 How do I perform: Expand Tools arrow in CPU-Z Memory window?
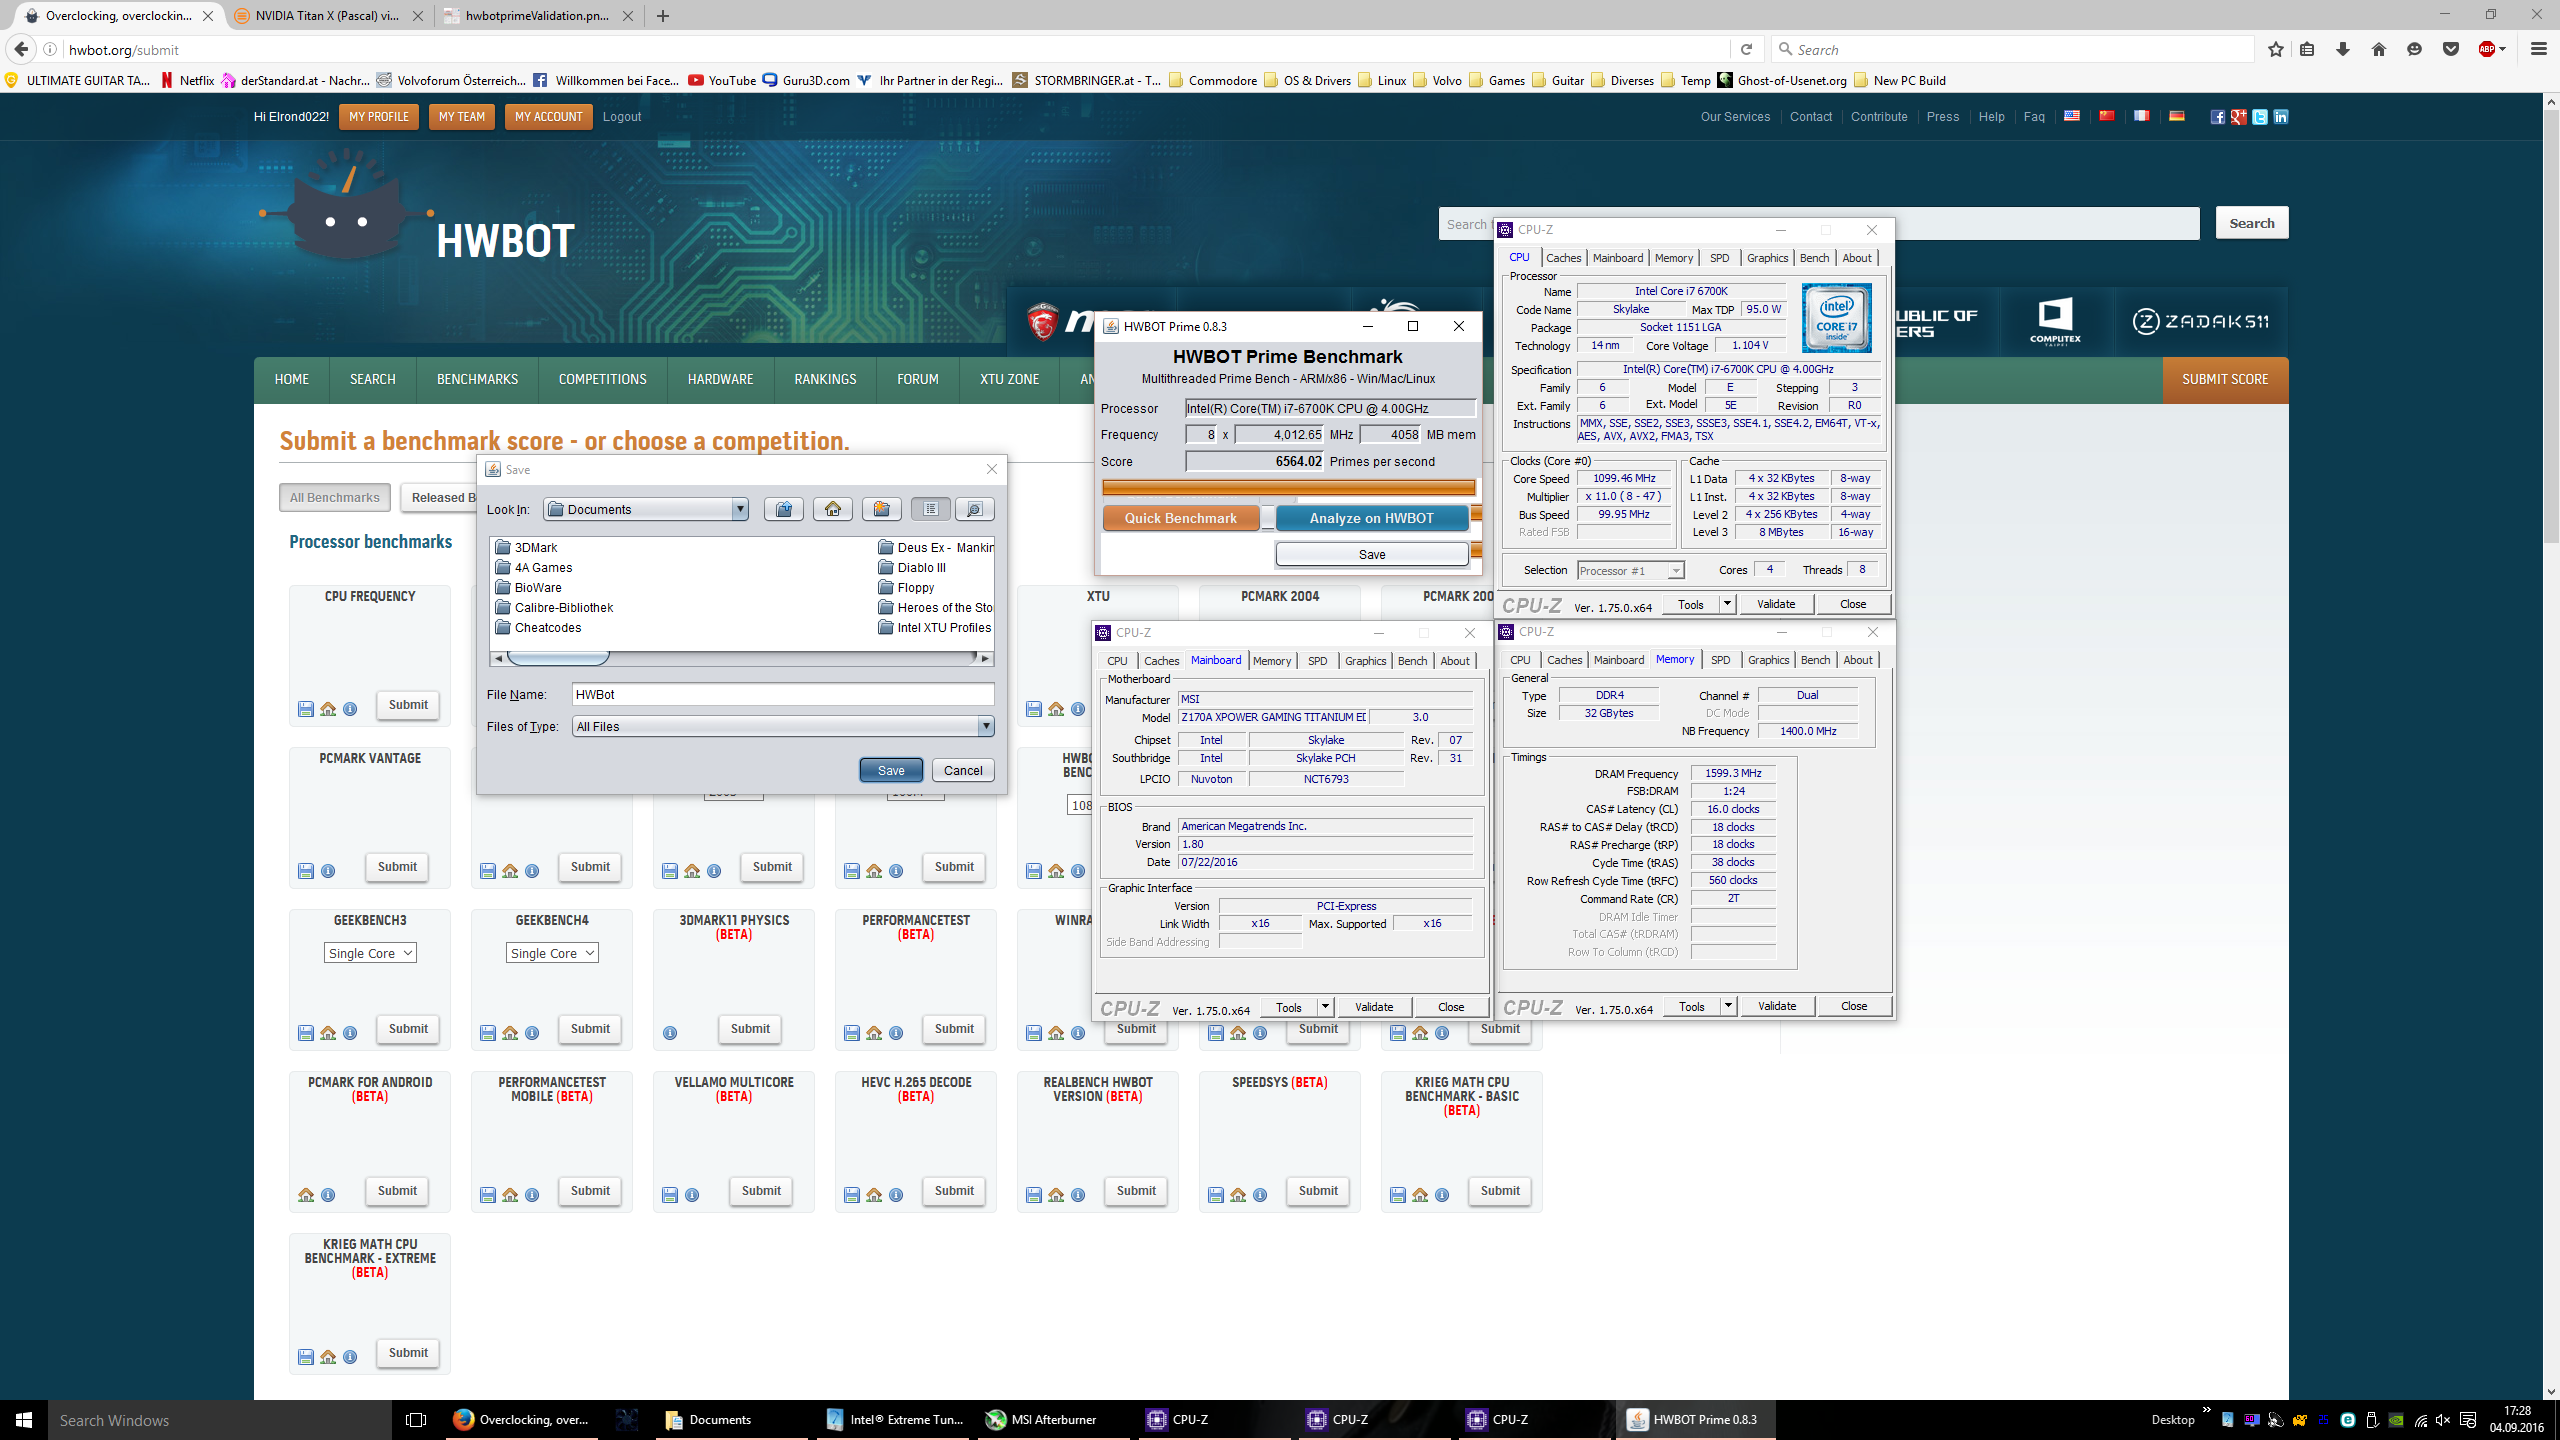tap(1728, 1006)
